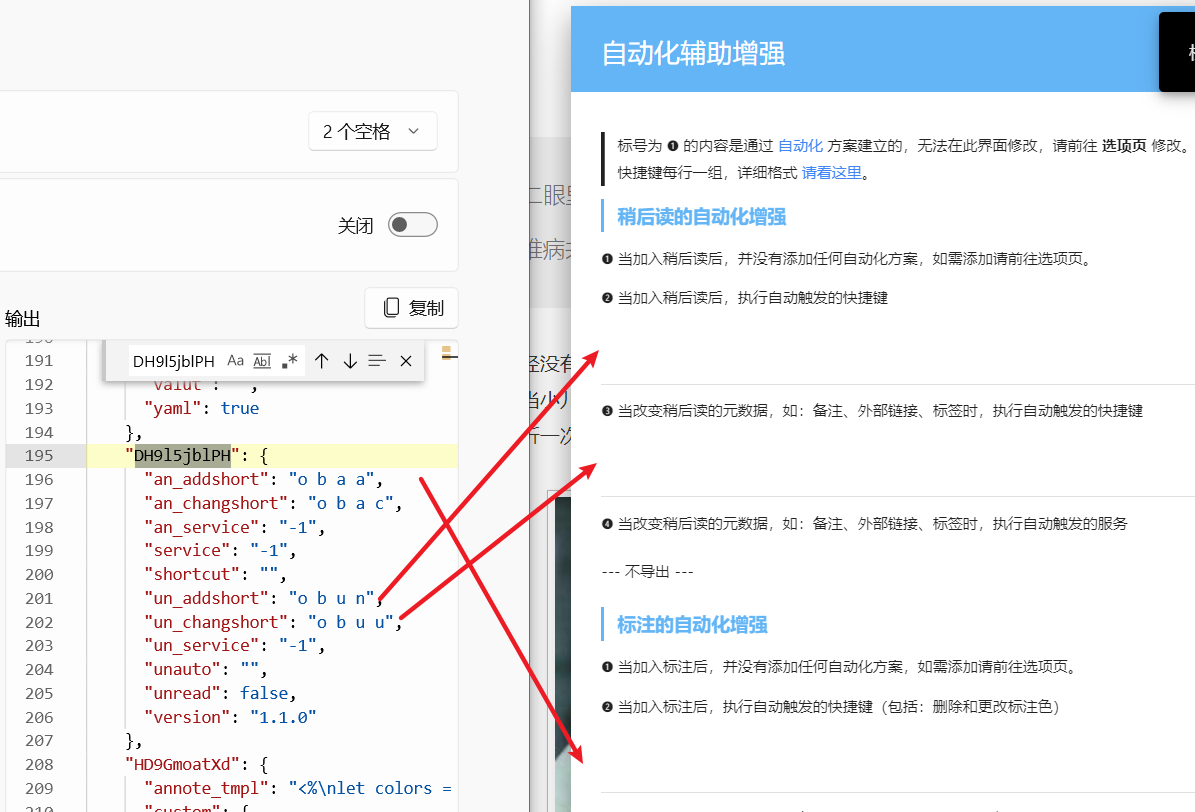
Task: Enable whole word matching in search
Action: (x=261, y=360)
